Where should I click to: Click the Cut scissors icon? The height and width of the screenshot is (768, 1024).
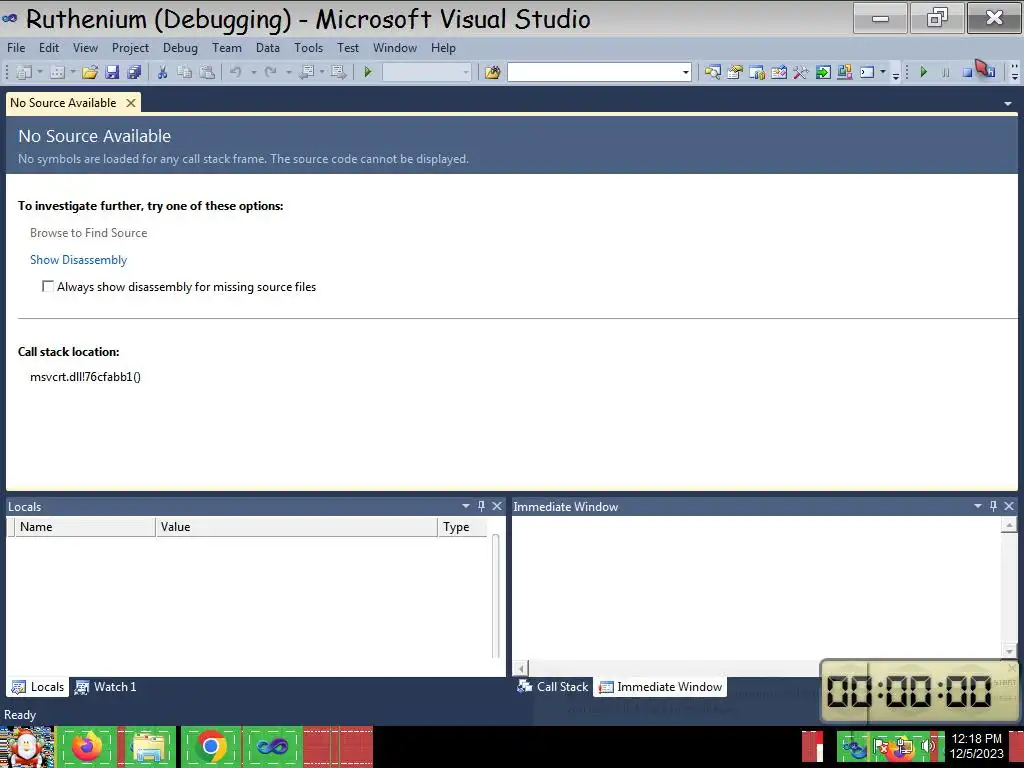coord(162,72)
